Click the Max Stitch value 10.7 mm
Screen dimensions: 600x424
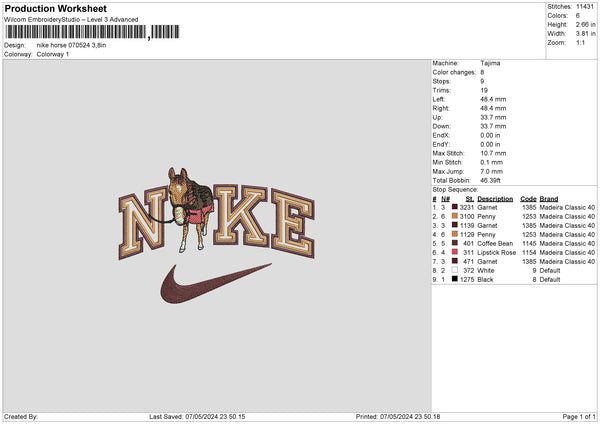pos(493,153)
